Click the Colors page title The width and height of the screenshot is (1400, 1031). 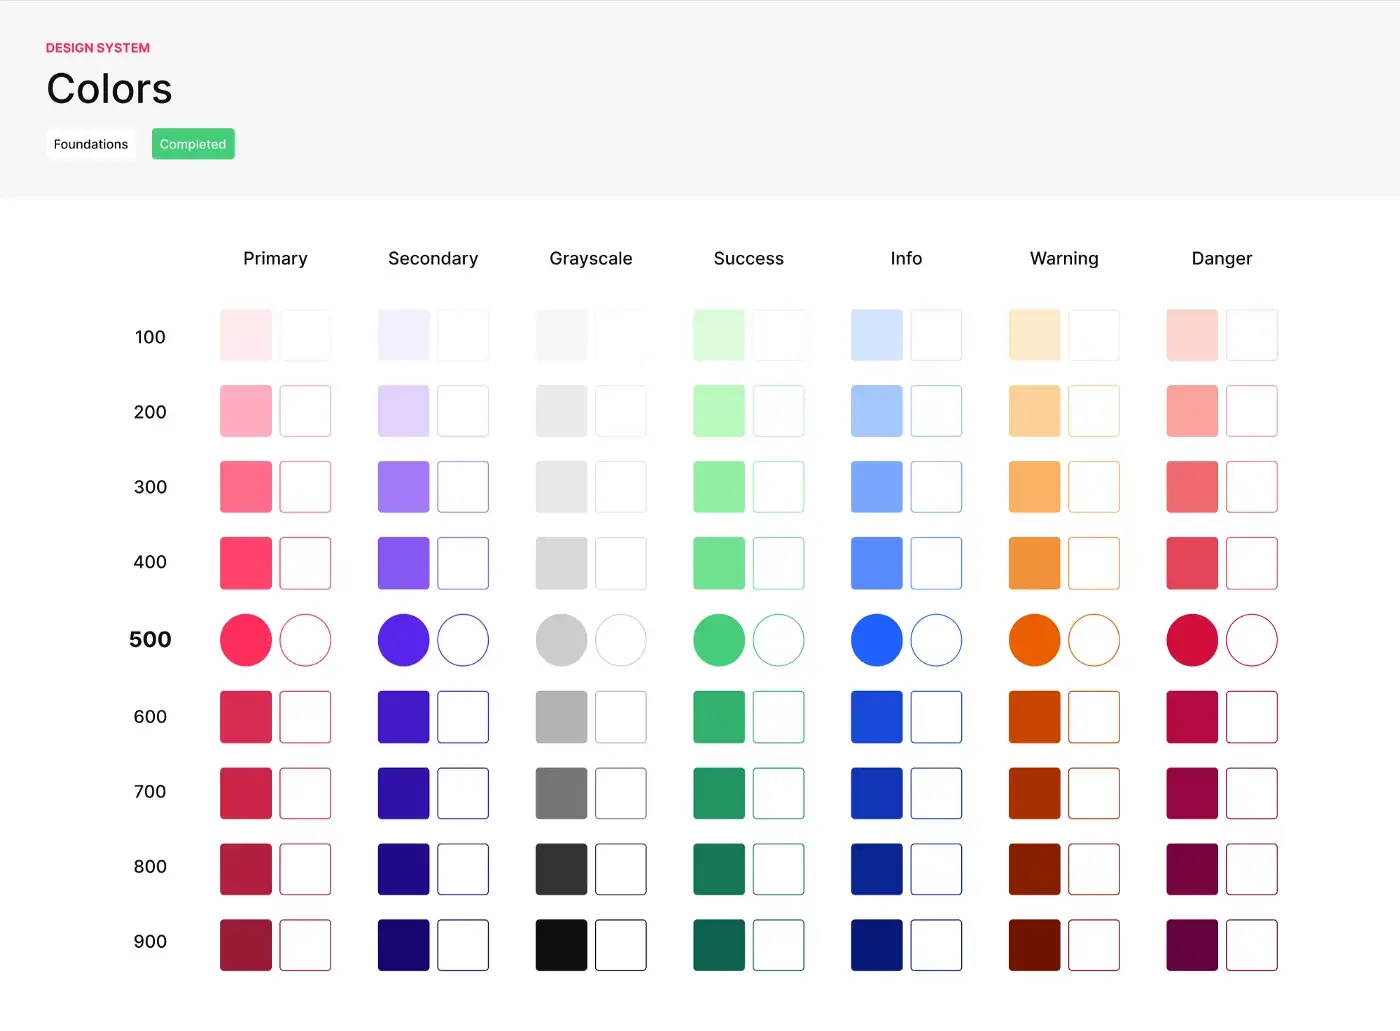[x=110, y=89]
